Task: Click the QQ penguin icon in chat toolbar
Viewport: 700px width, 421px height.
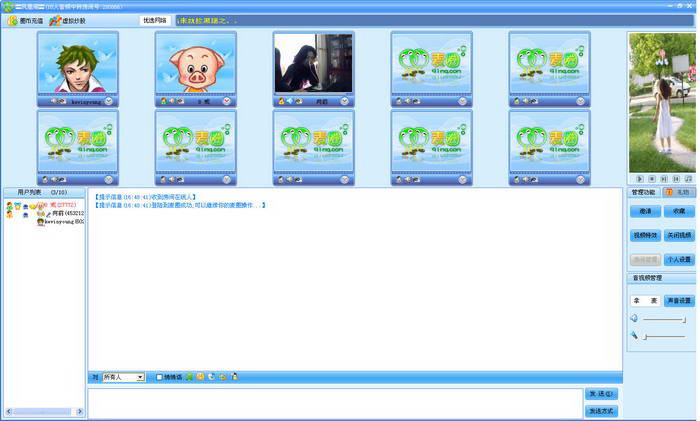Action: coord(234,377)
